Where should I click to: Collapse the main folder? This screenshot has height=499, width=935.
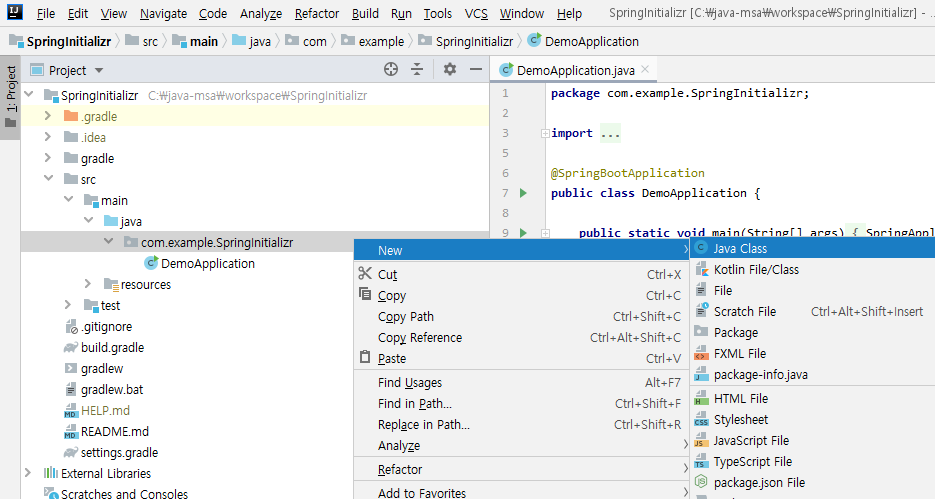pos(69,199)
